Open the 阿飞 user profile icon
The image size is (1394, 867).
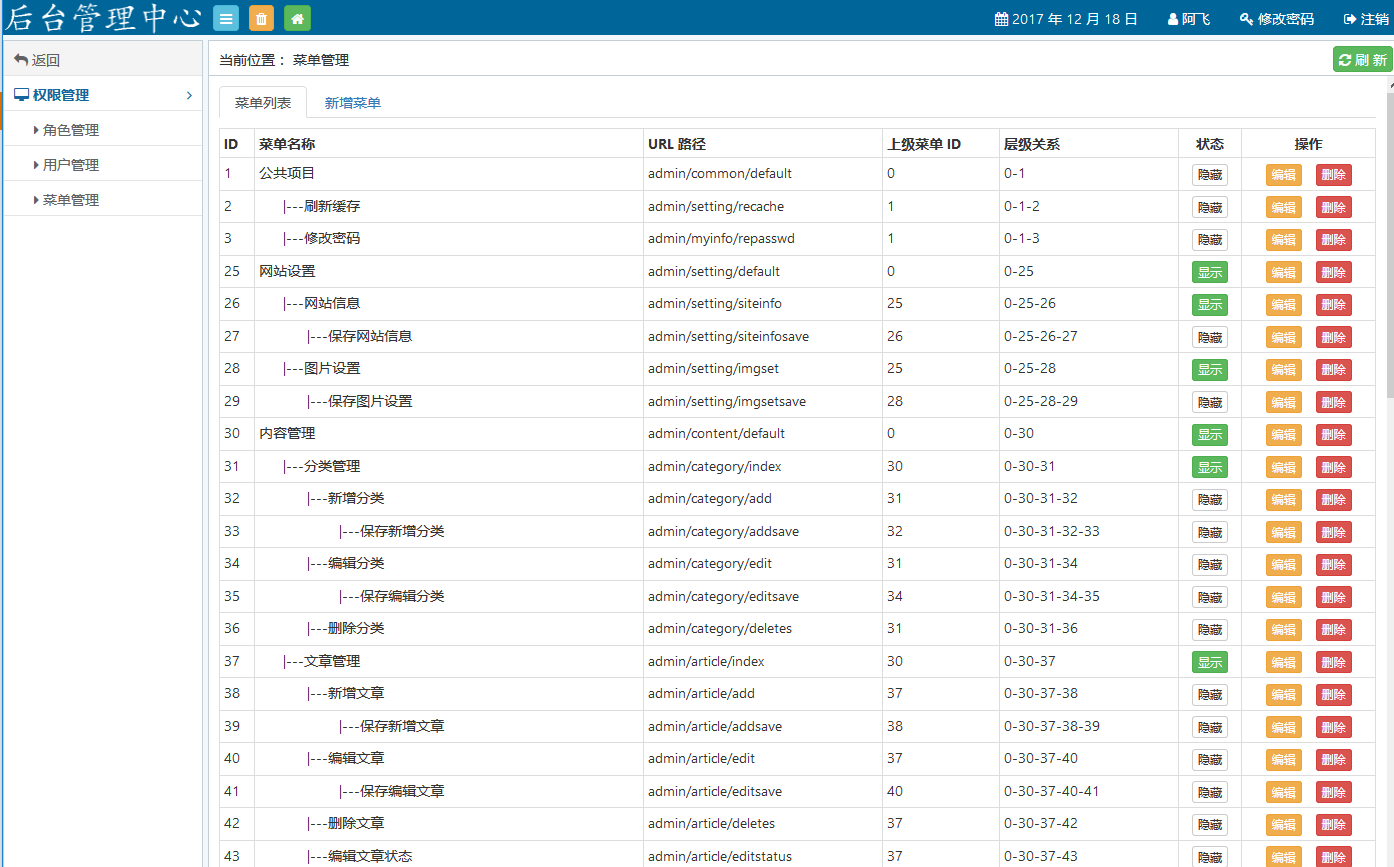point(1173,19)
